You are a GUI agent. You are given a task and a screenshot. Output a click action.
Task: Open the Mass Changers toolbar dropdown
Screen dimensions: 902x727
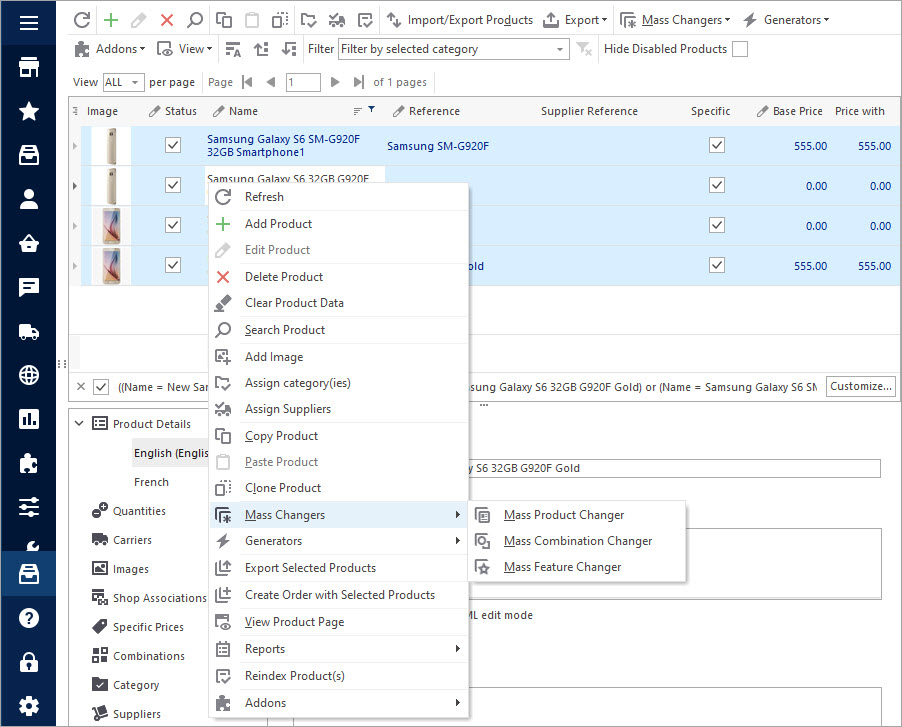[675, 20]
